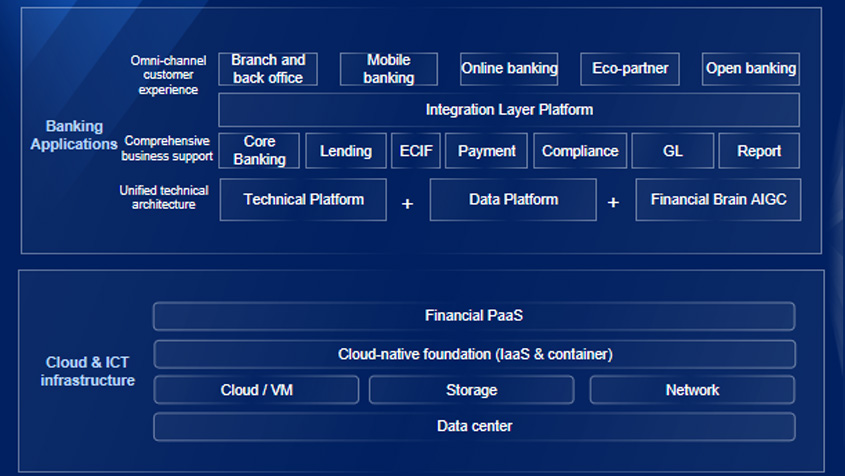Click the Technical Platform block
Screen dimensions: 845x476
[304, 200]
